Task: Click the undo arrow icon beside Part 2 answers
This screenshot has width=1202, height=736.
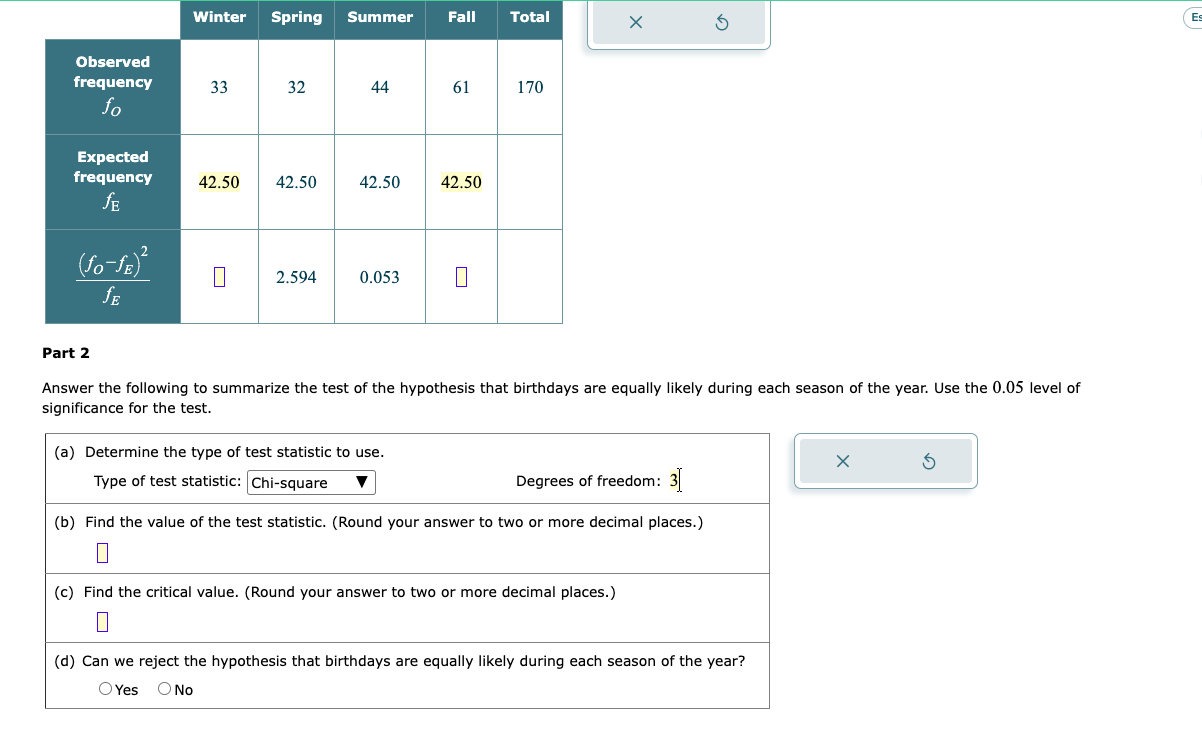Action: (928, 460)
